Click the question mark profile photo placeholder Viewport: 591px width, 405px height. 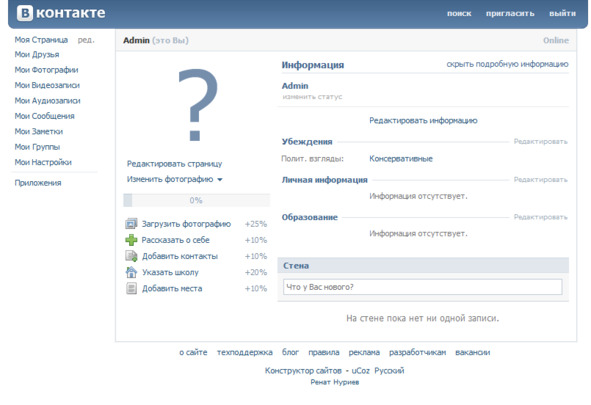click(x=198, y=105)
